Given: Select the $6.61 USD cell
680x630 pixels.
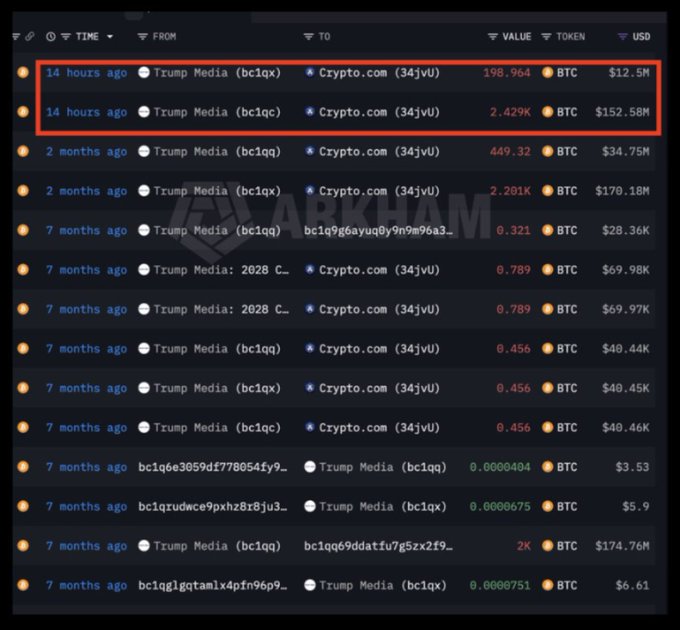Looking at the screenshot, I should tap(632, 586).
